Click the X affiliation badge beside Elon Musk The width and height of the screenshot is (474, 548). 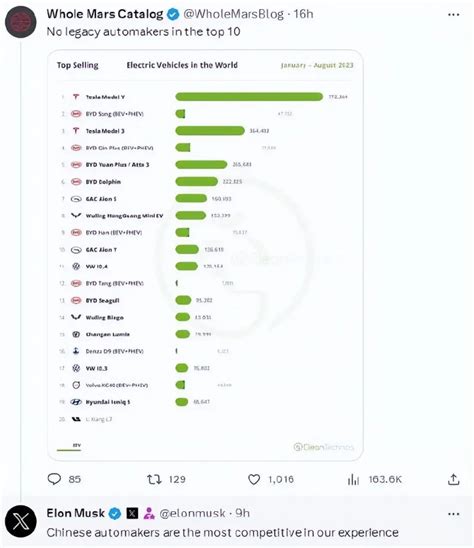[132, 513]
